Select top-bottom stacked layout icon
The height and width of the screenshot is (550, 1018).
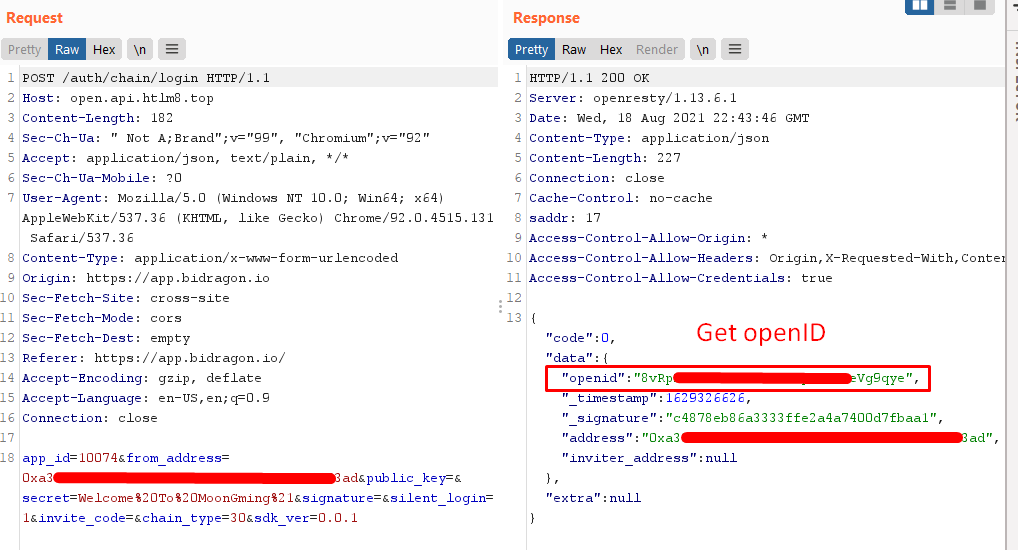point(950,6)
